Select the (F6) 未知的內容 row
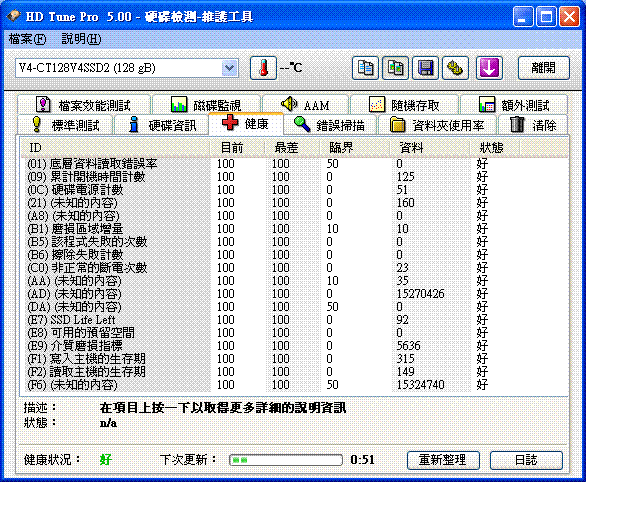640x512 pixels. click(294, 385)
